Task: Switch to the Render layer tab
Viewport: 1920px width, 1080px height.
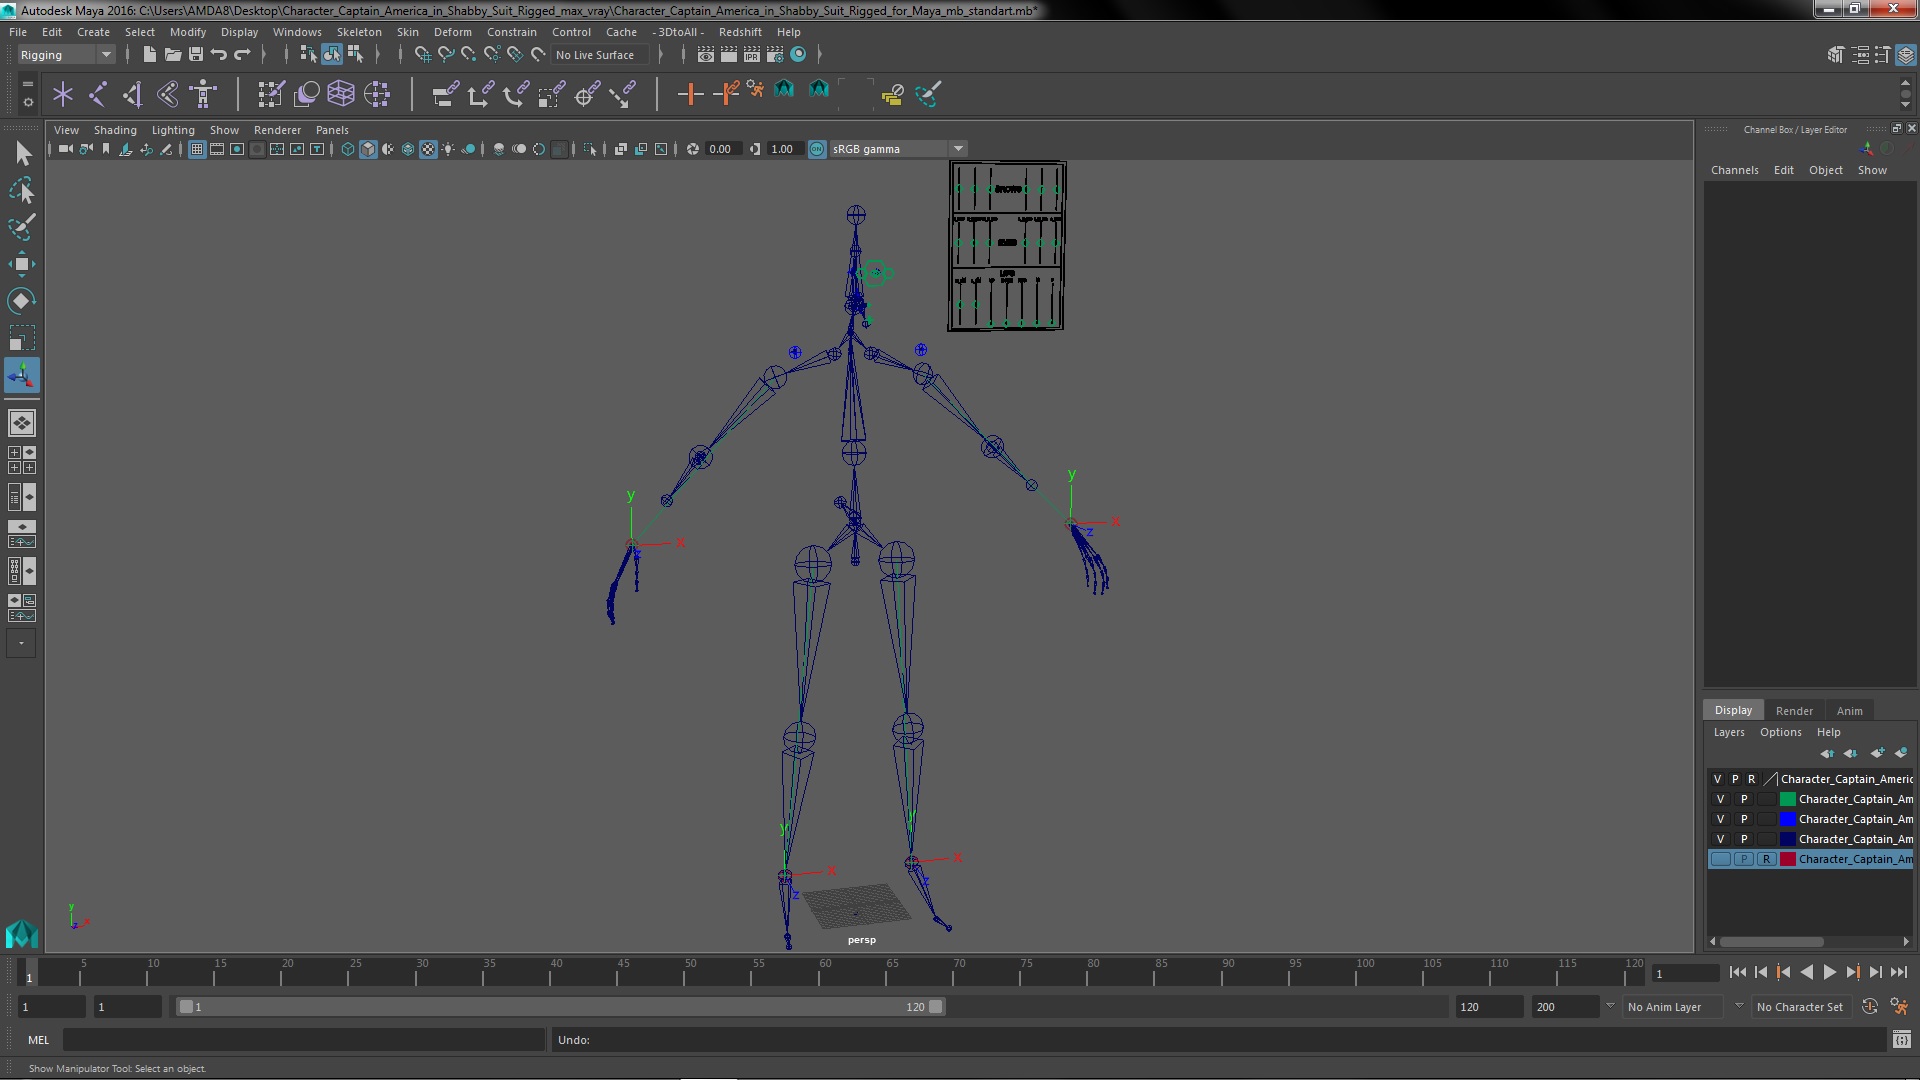Action: tap(1794, 711)
